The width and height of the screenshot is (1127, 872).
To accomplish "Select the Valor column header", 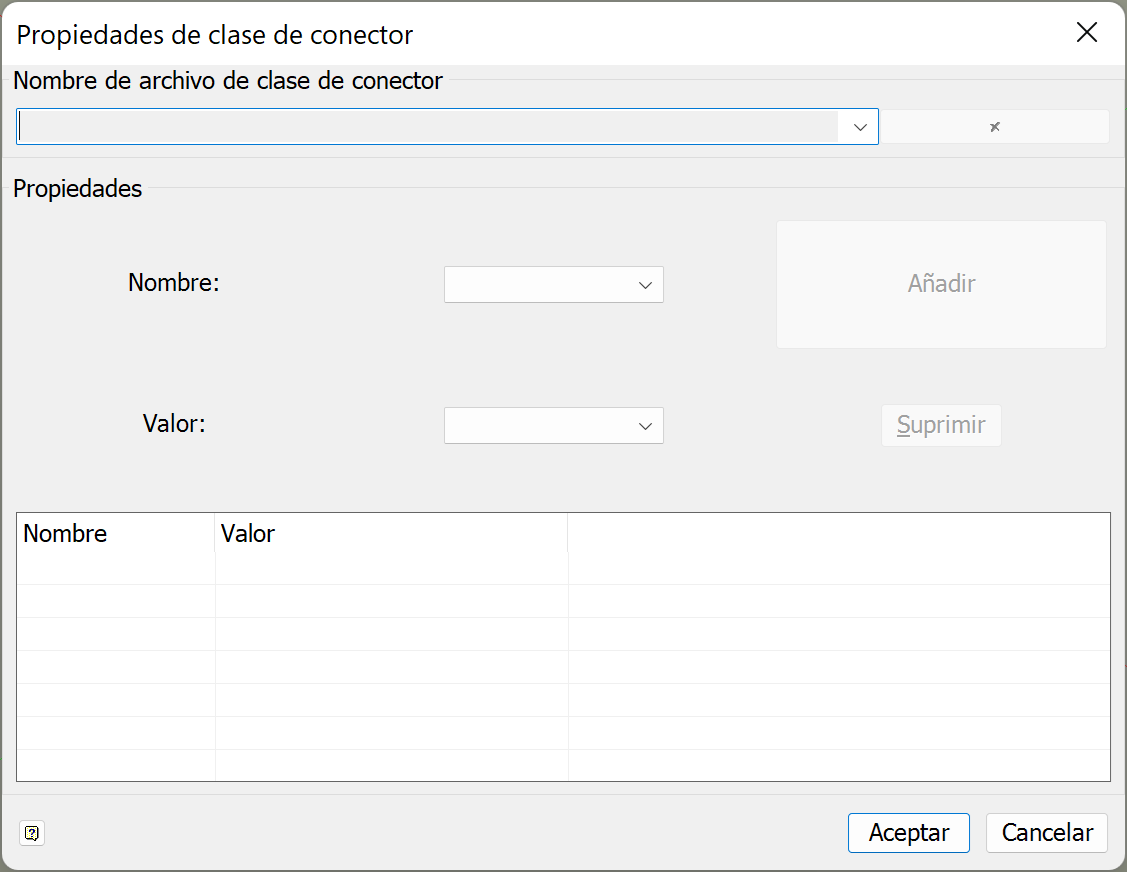I will 246,533.
